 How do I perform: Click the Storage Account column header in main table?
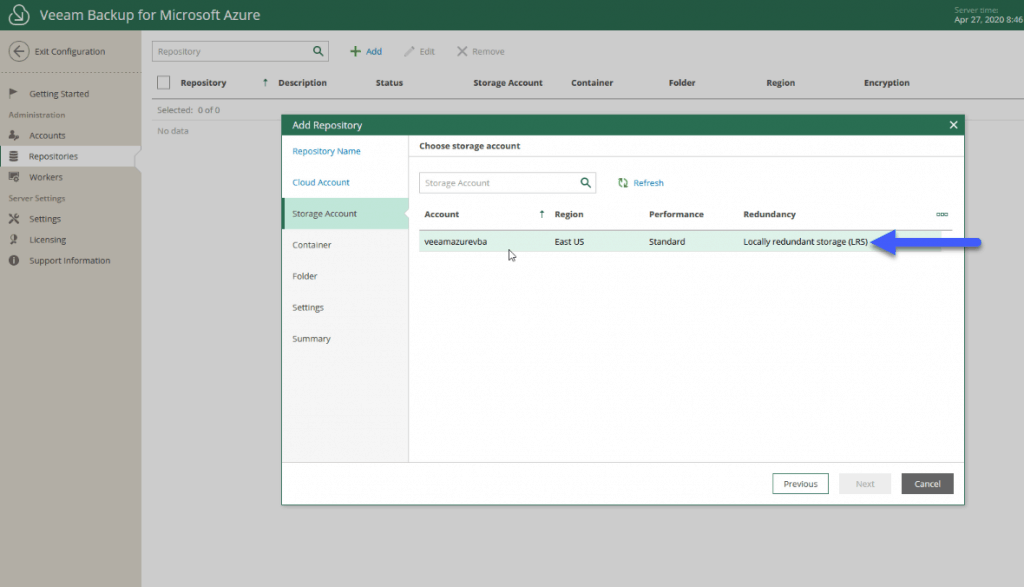coord(507,82)
